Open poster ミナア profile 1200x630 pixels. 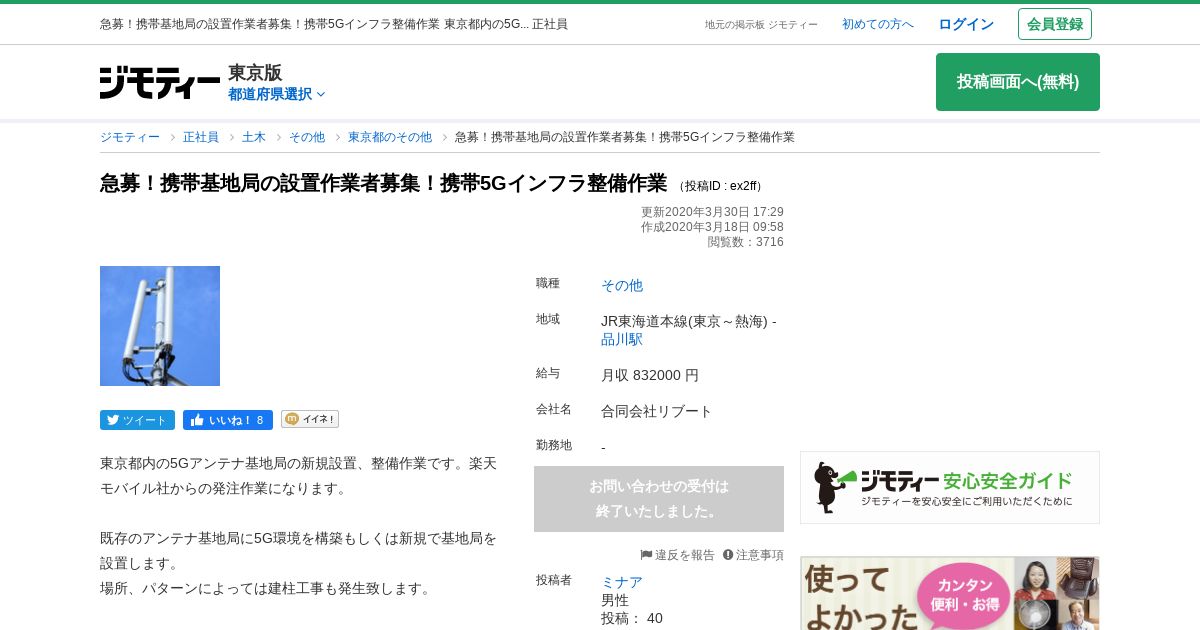[622, 582]
